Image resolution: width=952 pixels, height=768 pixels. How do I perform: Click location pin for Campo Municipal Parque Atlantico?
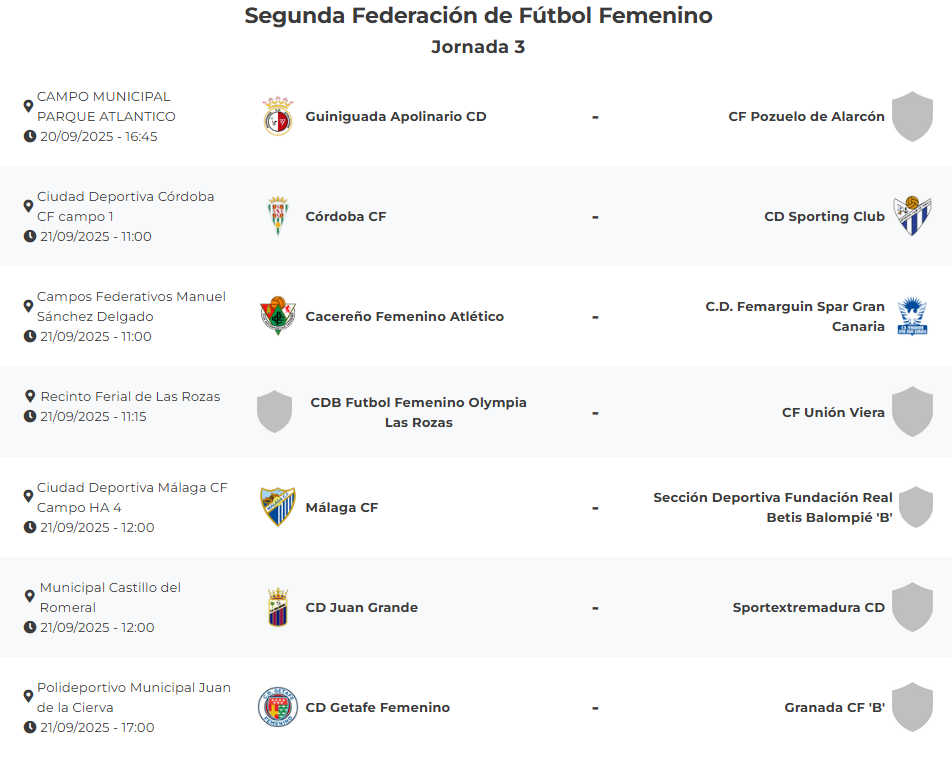click(x=28, y=106)
